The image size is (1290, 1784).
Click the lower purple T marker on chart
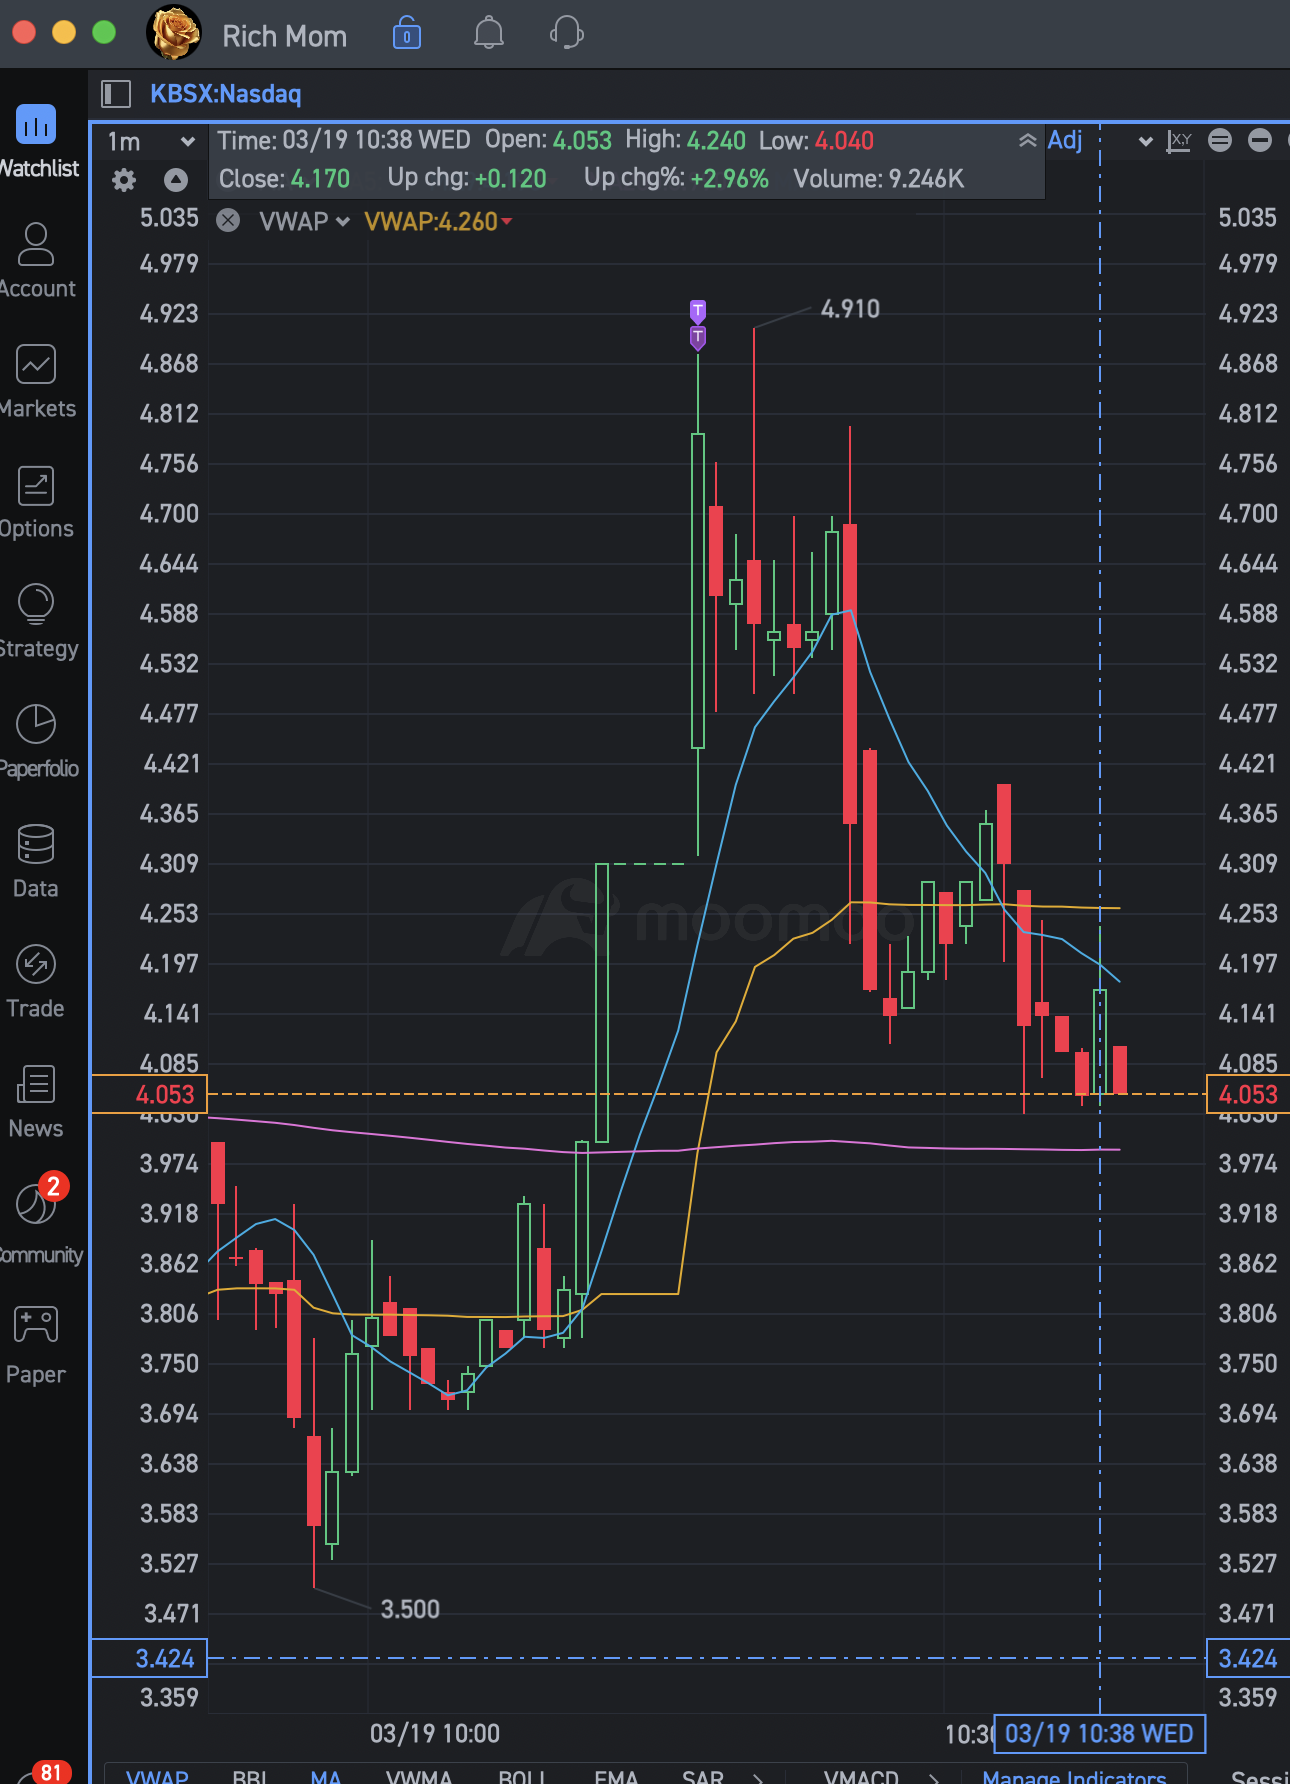coord(698,337)
